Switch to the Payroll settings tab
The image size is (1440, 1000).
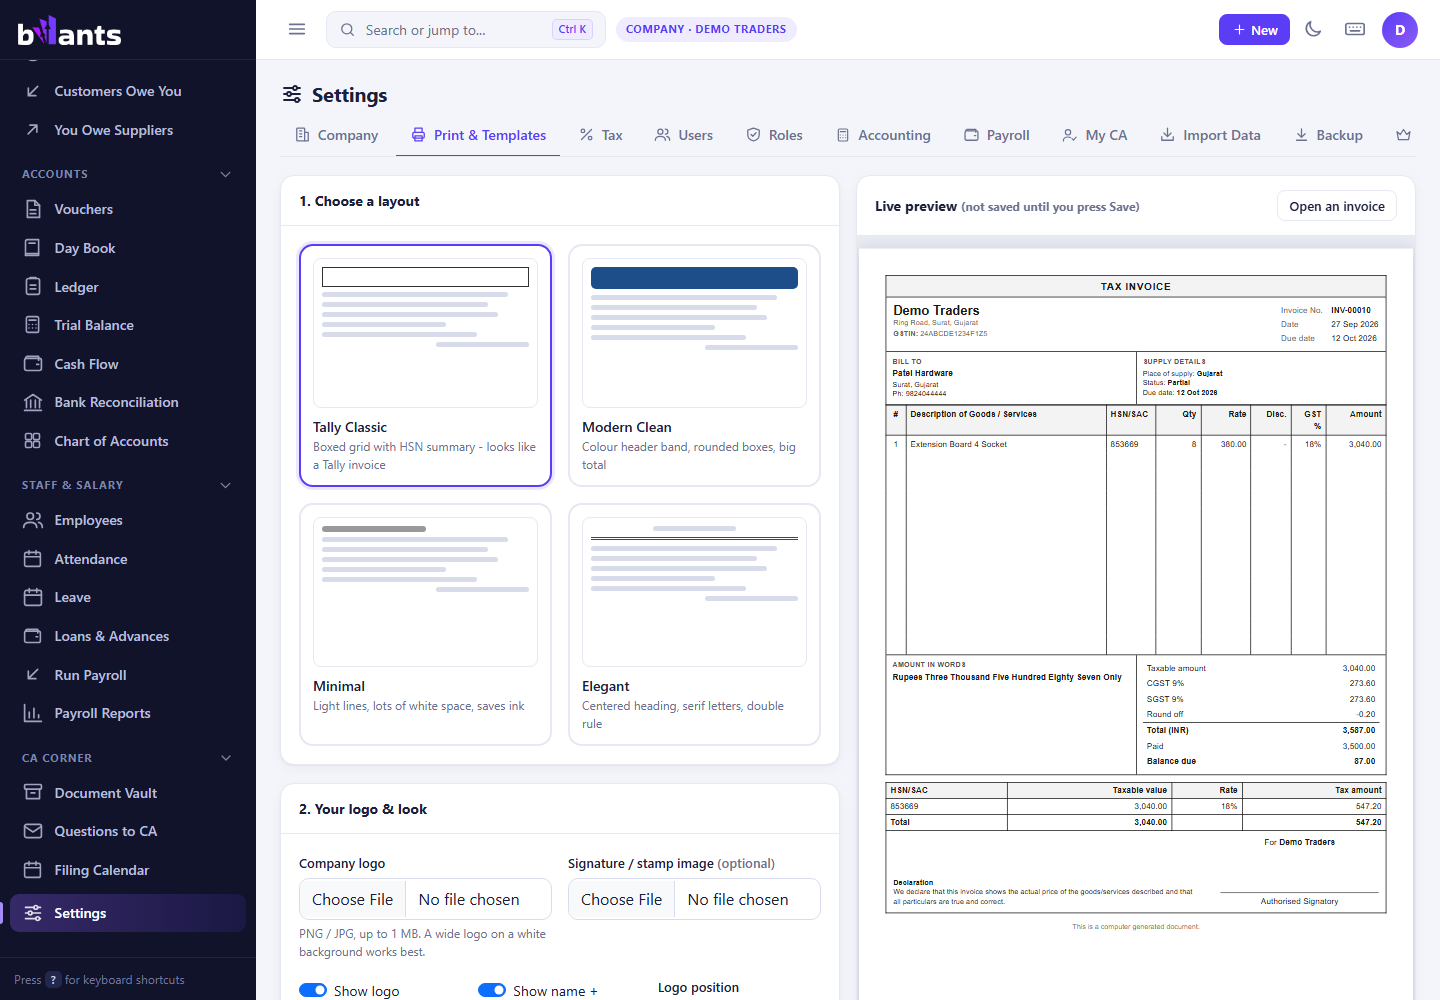997,135
